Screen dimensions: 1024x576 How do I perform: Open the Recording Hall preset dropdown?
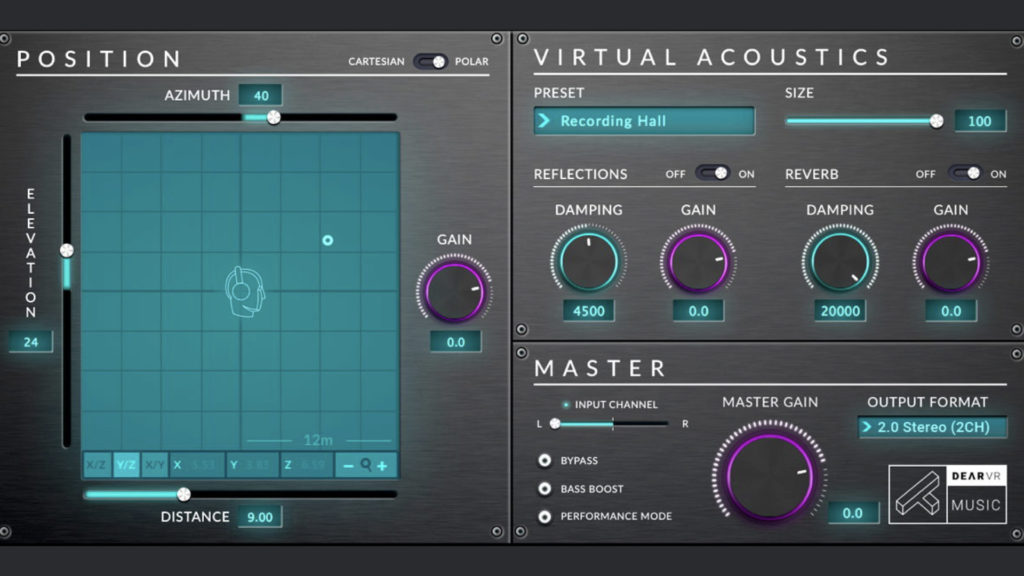643,121
